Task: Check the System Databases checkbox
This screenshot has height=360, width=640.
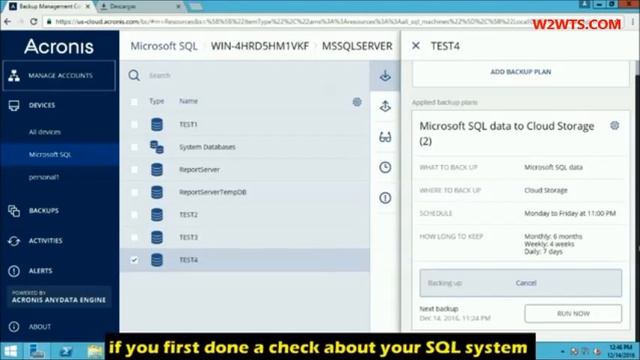Action: (x=134, y=147)
